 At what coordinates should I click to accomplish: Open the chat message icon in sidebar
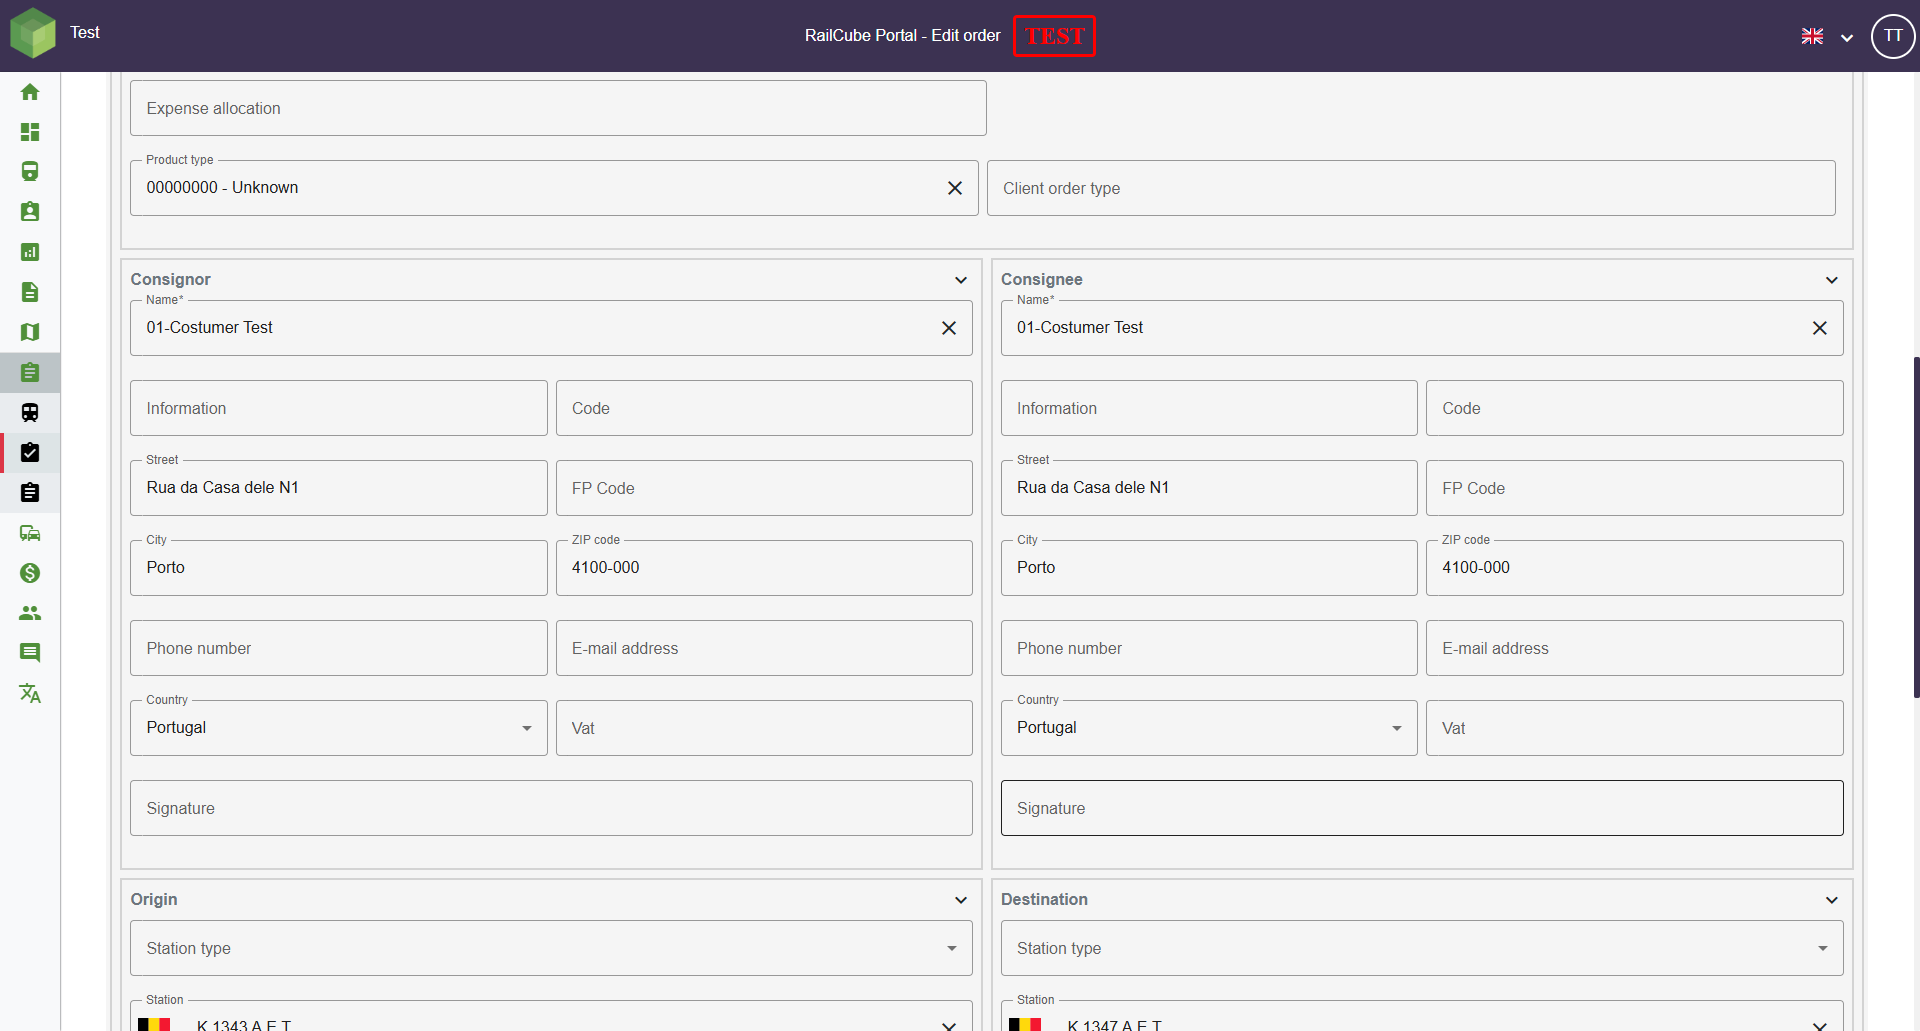(x=30, y=653)
